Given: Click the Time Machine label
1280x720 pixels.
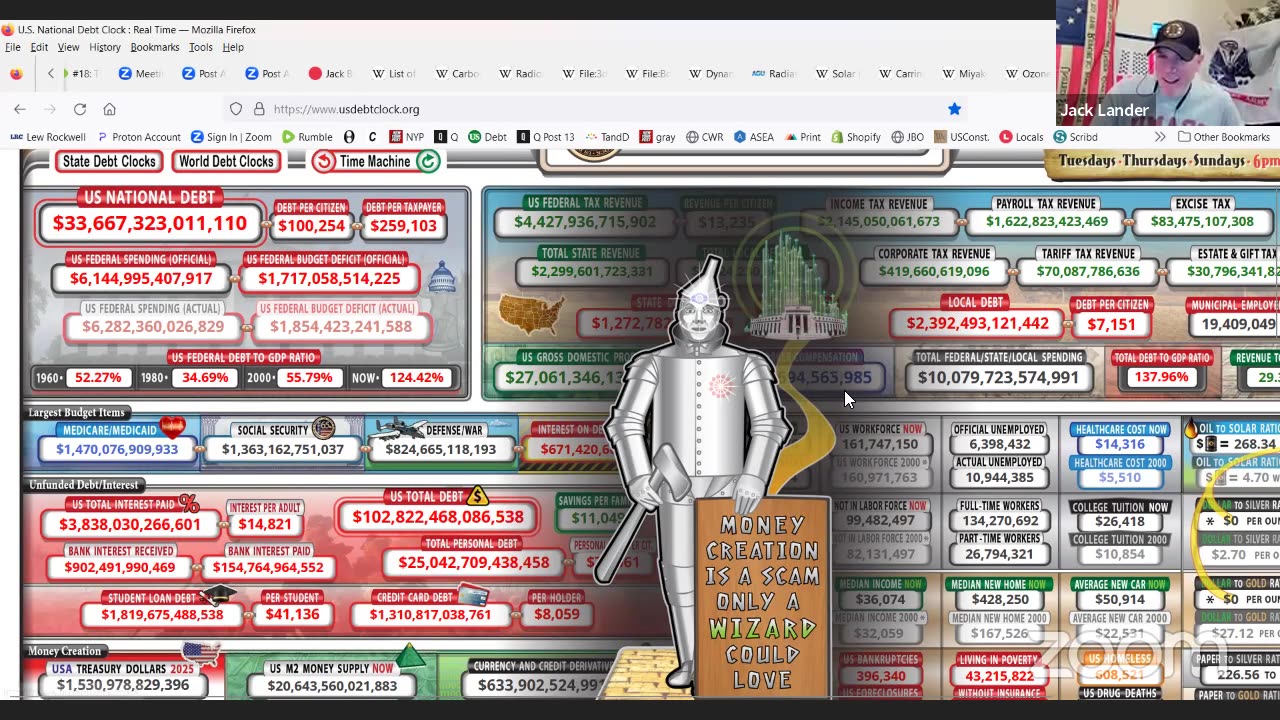Looking at the screenshot, I should tap(375, 161).
